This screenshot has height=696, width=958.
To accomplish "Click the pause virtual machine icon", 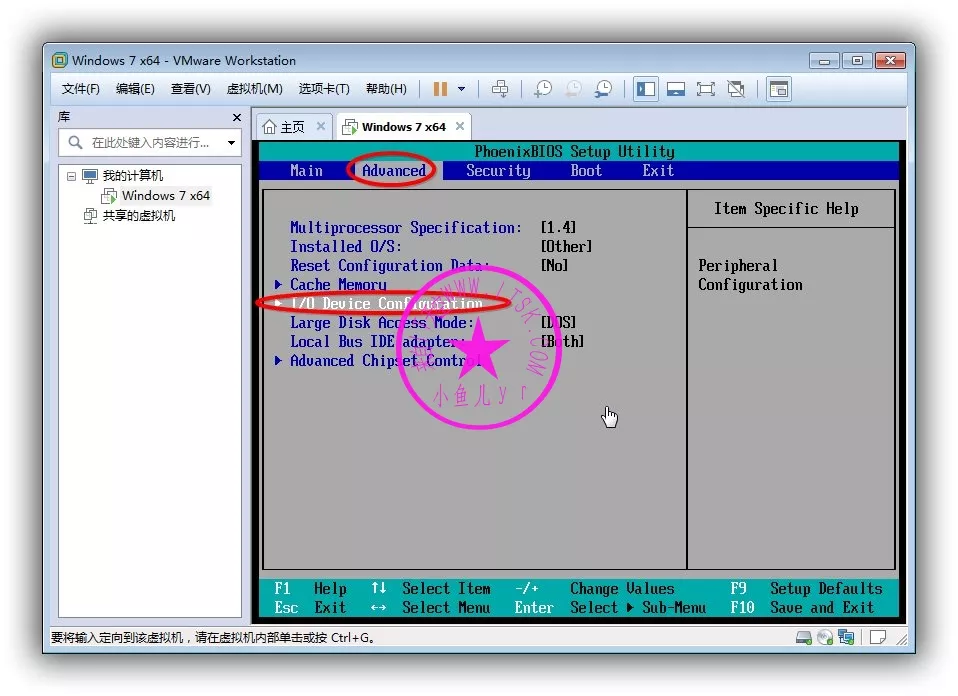I will pos(440,89).
